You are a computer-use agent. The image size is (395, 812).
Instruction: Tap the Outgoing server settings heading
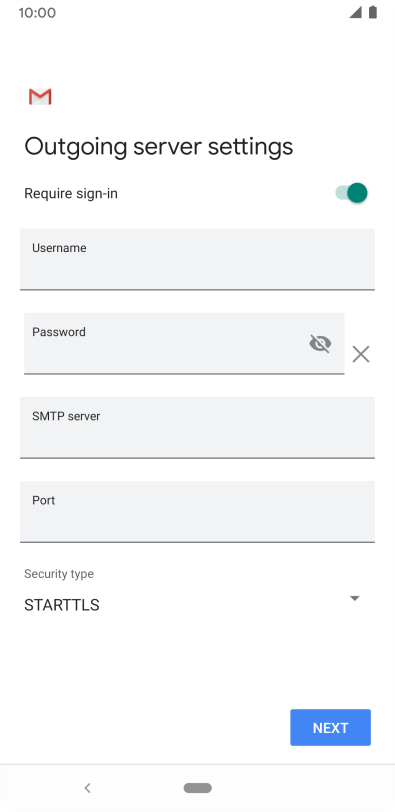[x=158, y=147]
